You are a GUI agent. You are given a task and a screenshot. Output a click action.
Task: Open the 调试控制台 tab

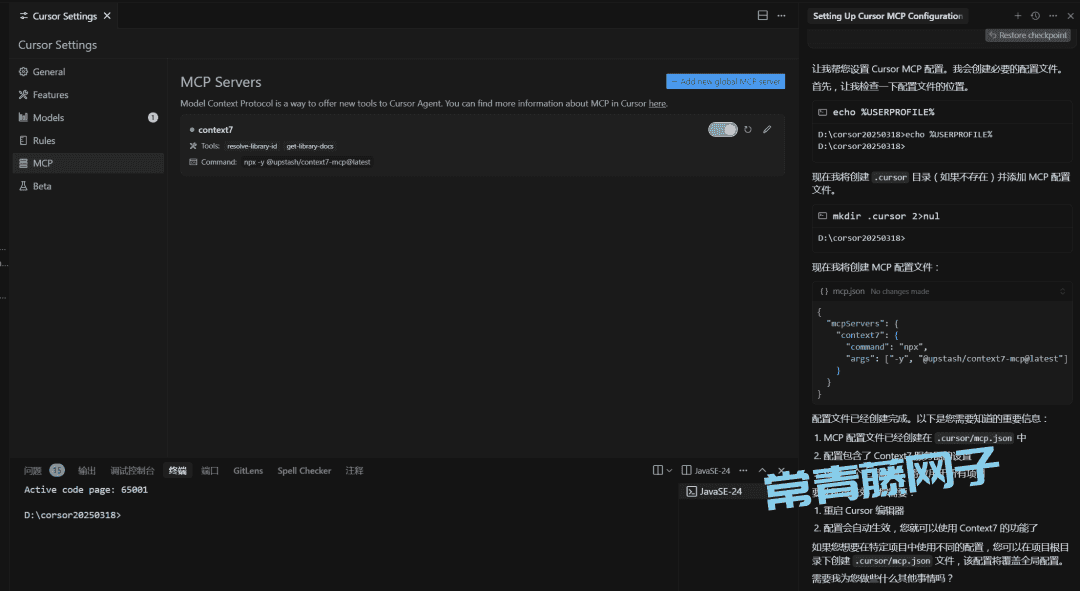point(132,470)
